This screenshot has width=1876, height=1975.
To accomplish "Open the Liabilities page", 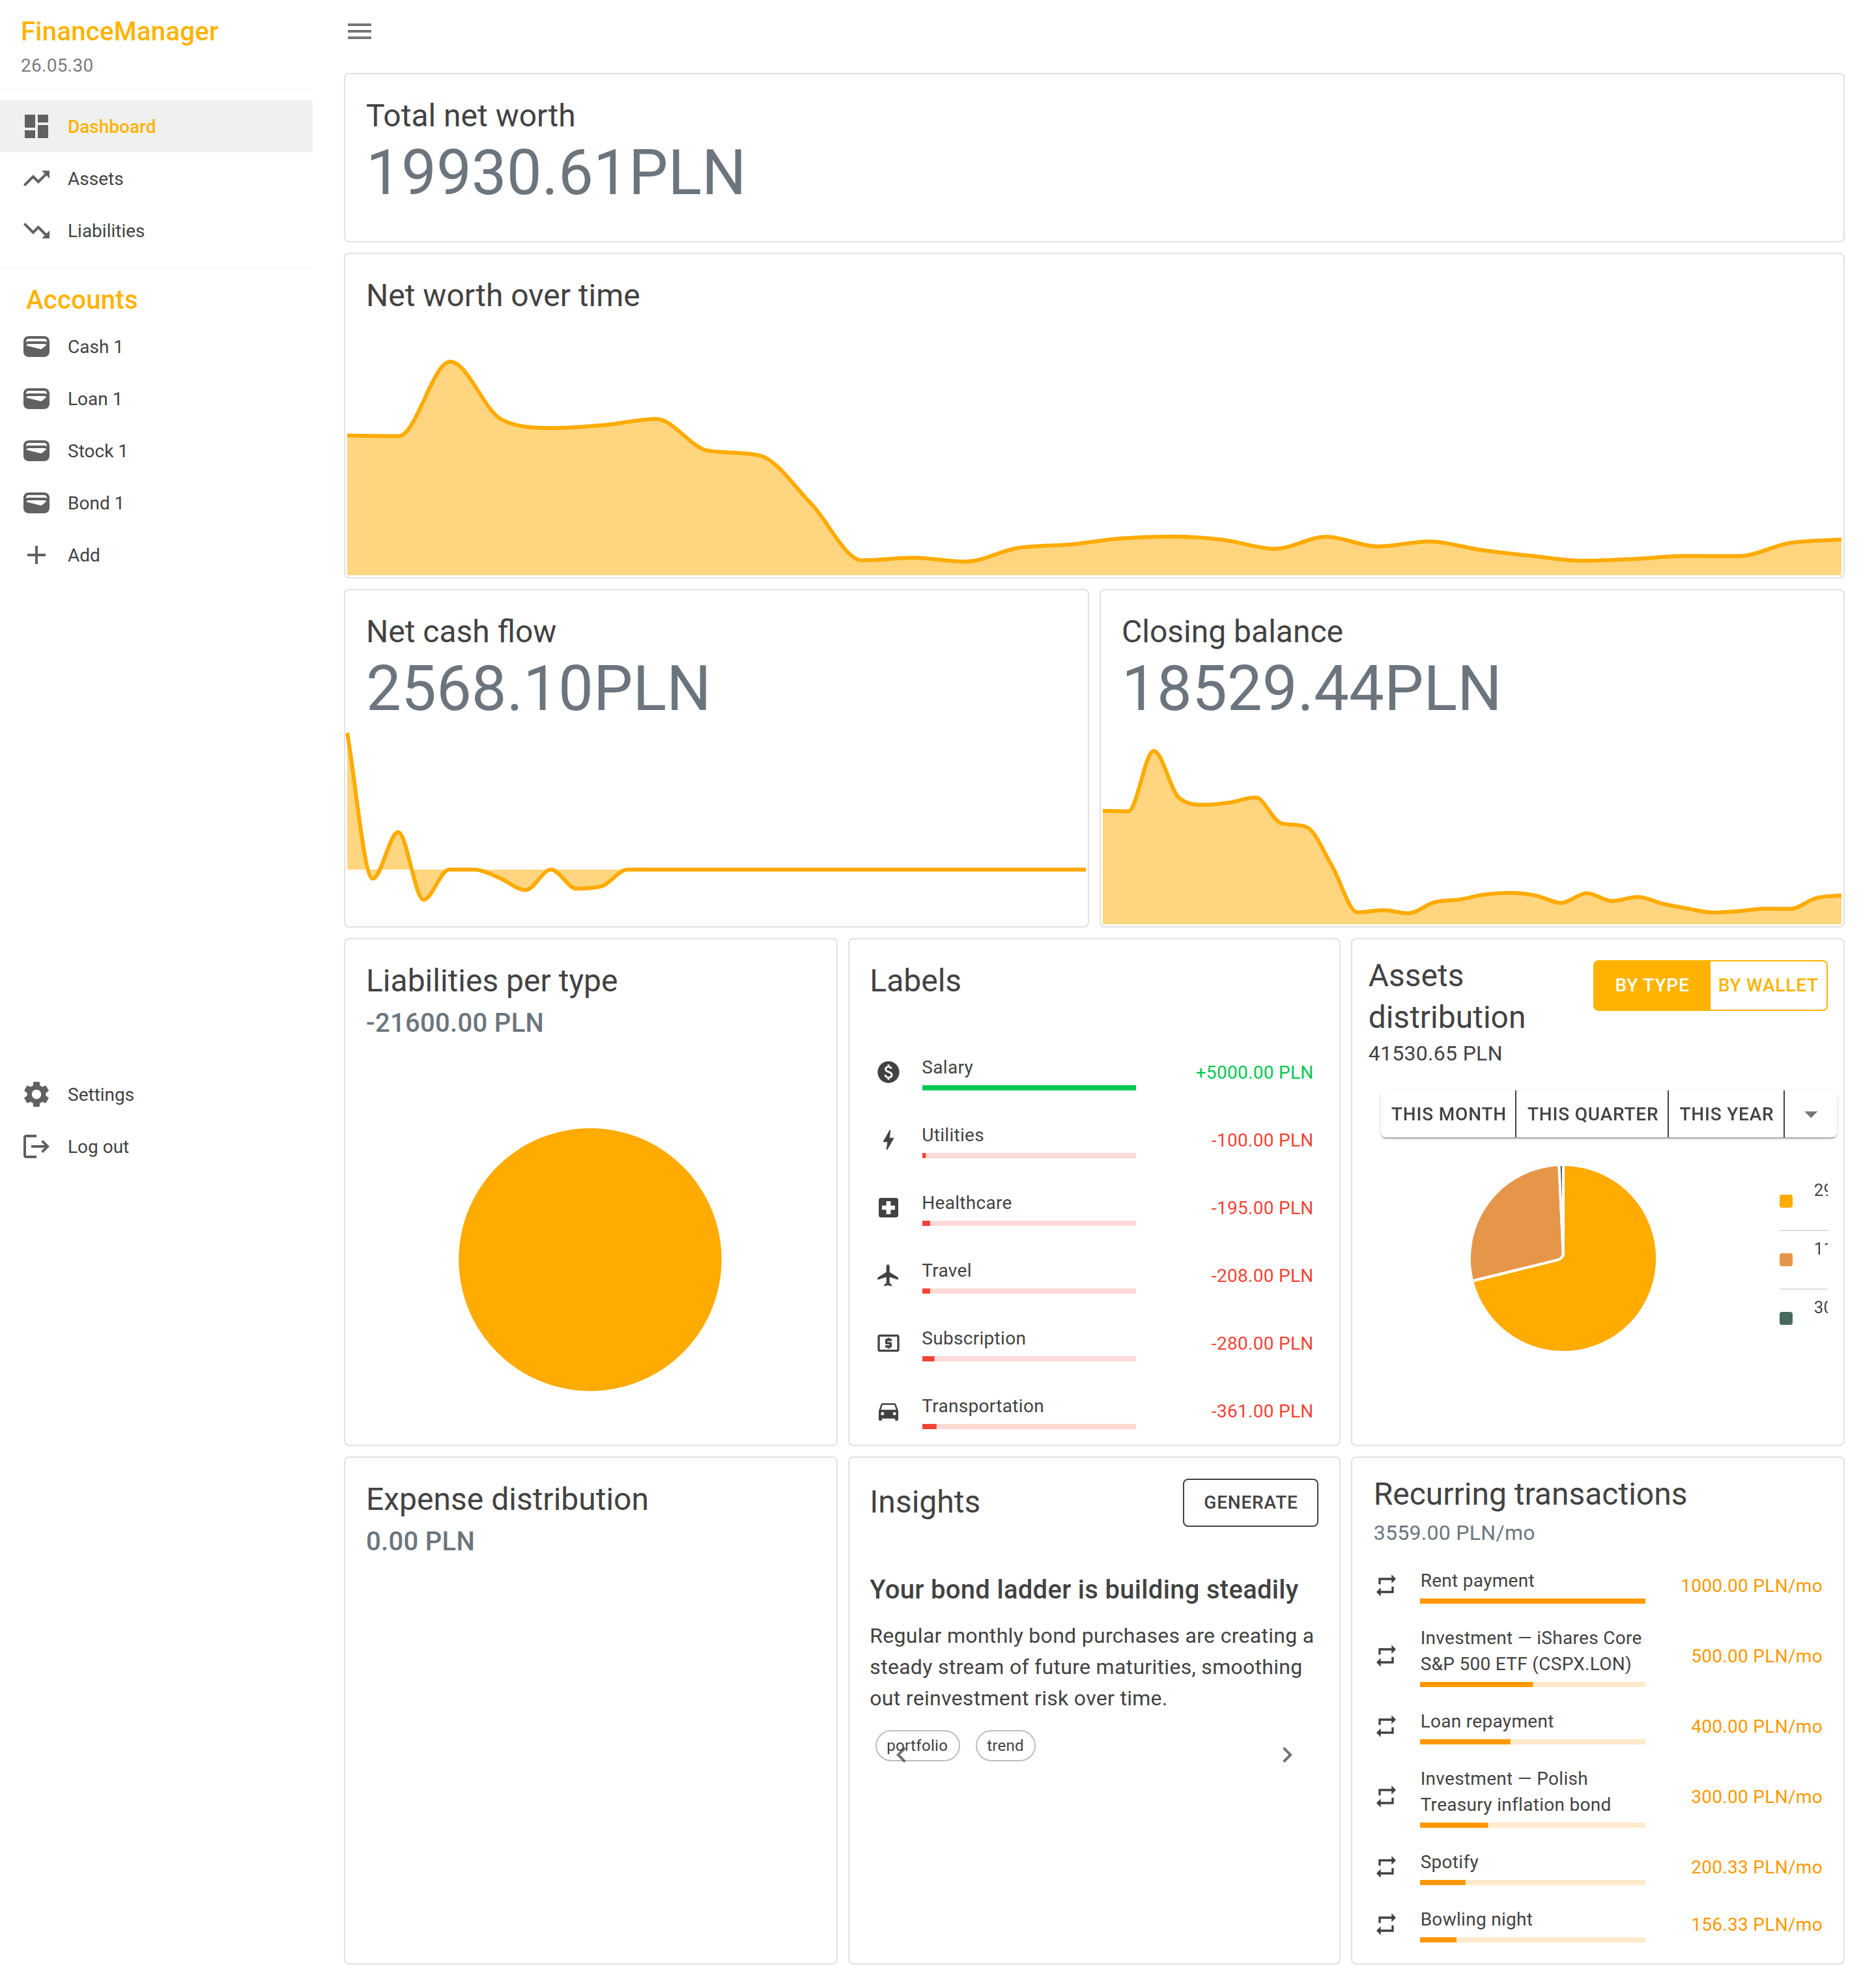I will click(156, 230).
